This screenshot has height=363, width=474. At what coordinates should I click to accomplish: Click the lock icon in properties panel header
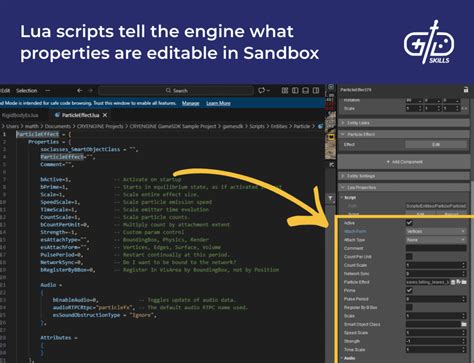[466, 90]
